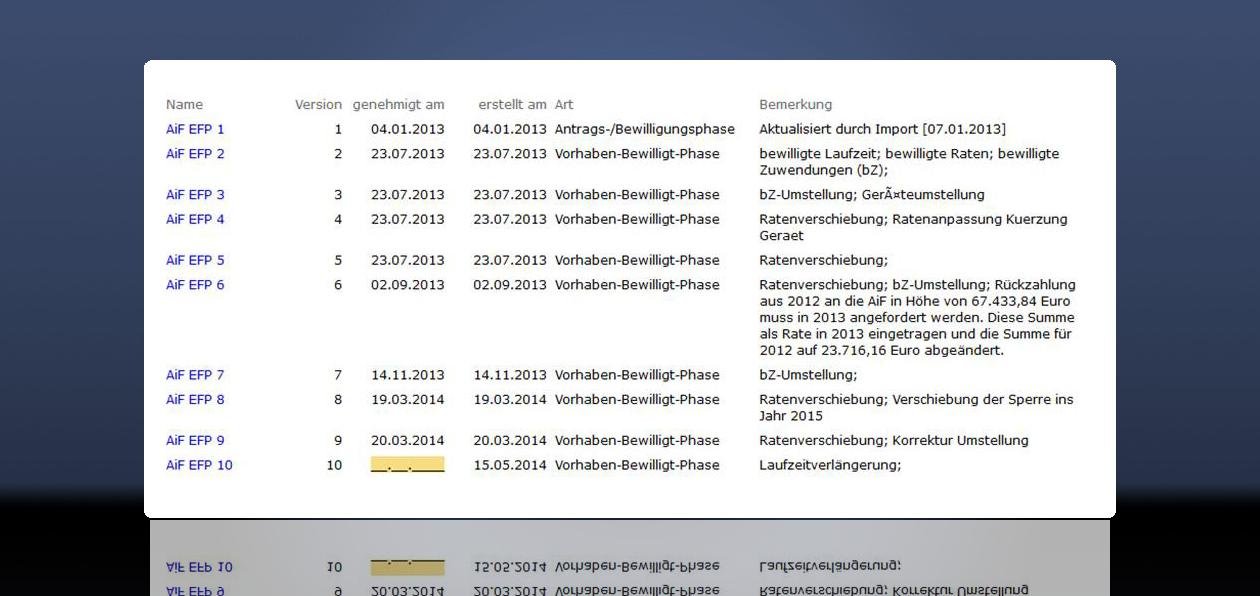The height and width of the screenshot is (596, 1260).
Task: Click approval date 20.03.2014
Action: pyautogui.click(x=407, y=440)
